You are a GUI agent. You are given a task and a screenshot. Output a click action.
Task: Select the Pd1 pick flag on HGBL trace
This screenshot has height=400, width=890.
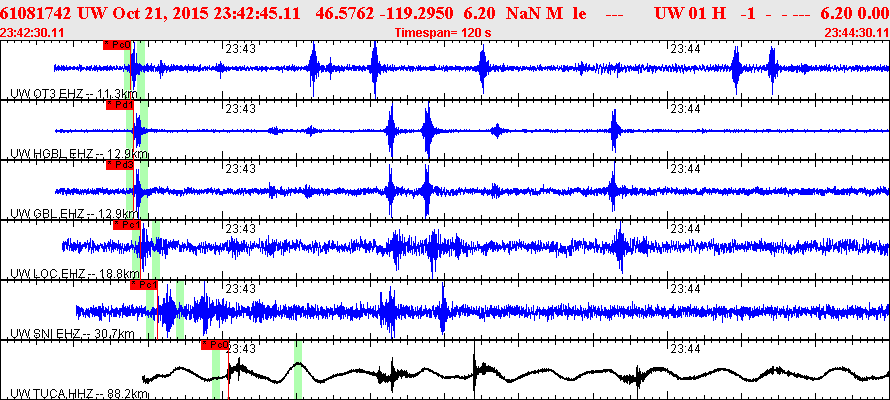pyautogui.click(x=120, y=105)
